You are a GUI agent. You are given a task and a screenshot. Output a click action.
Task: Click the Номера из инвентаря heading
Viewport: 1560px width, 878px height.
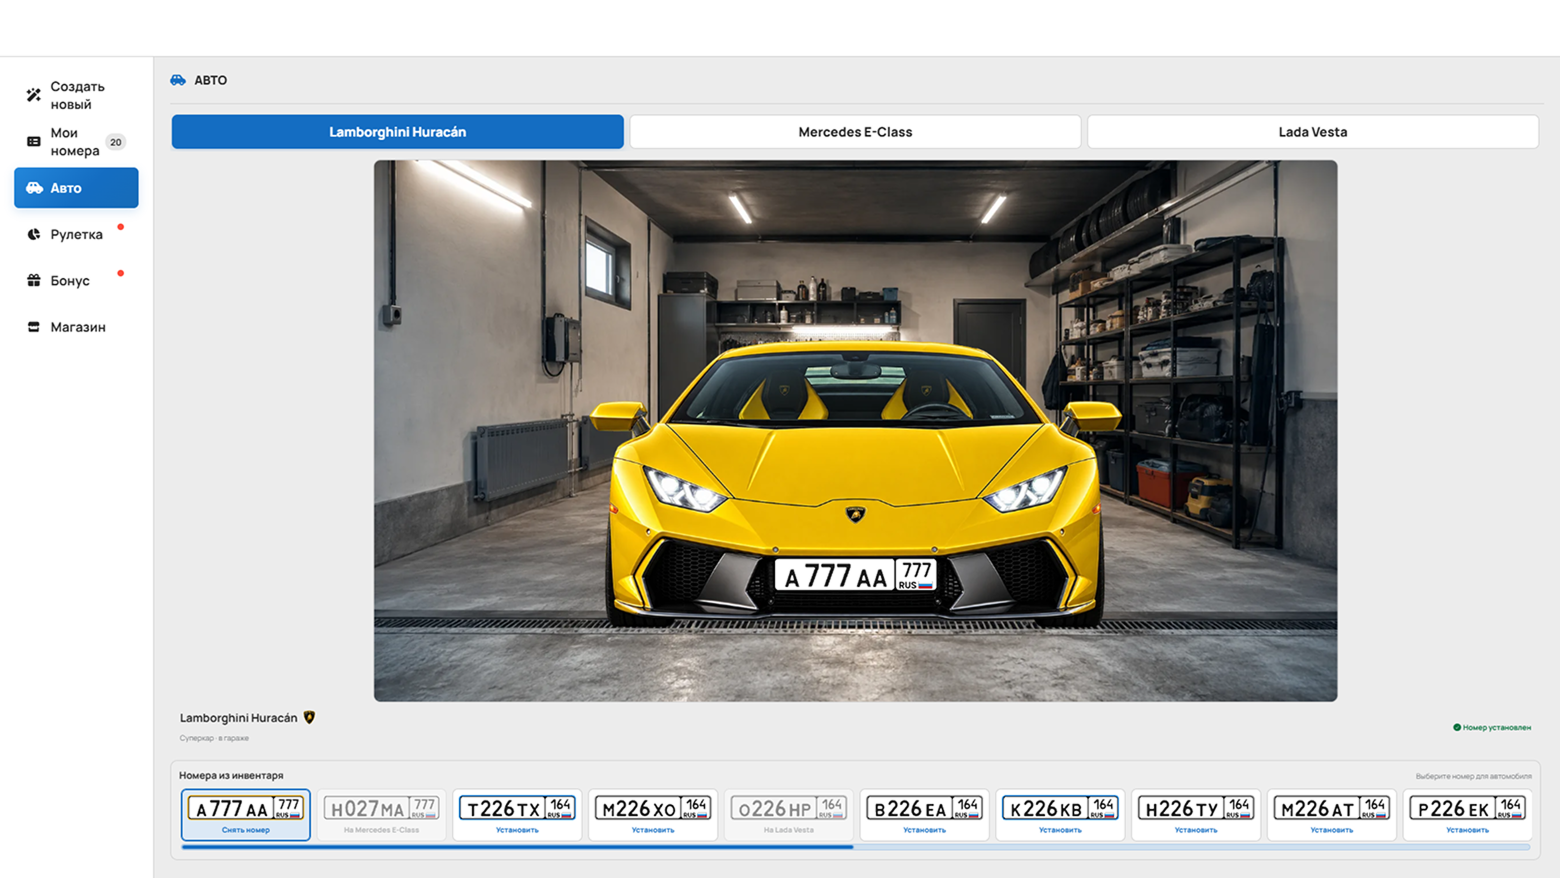pos(231,775)
